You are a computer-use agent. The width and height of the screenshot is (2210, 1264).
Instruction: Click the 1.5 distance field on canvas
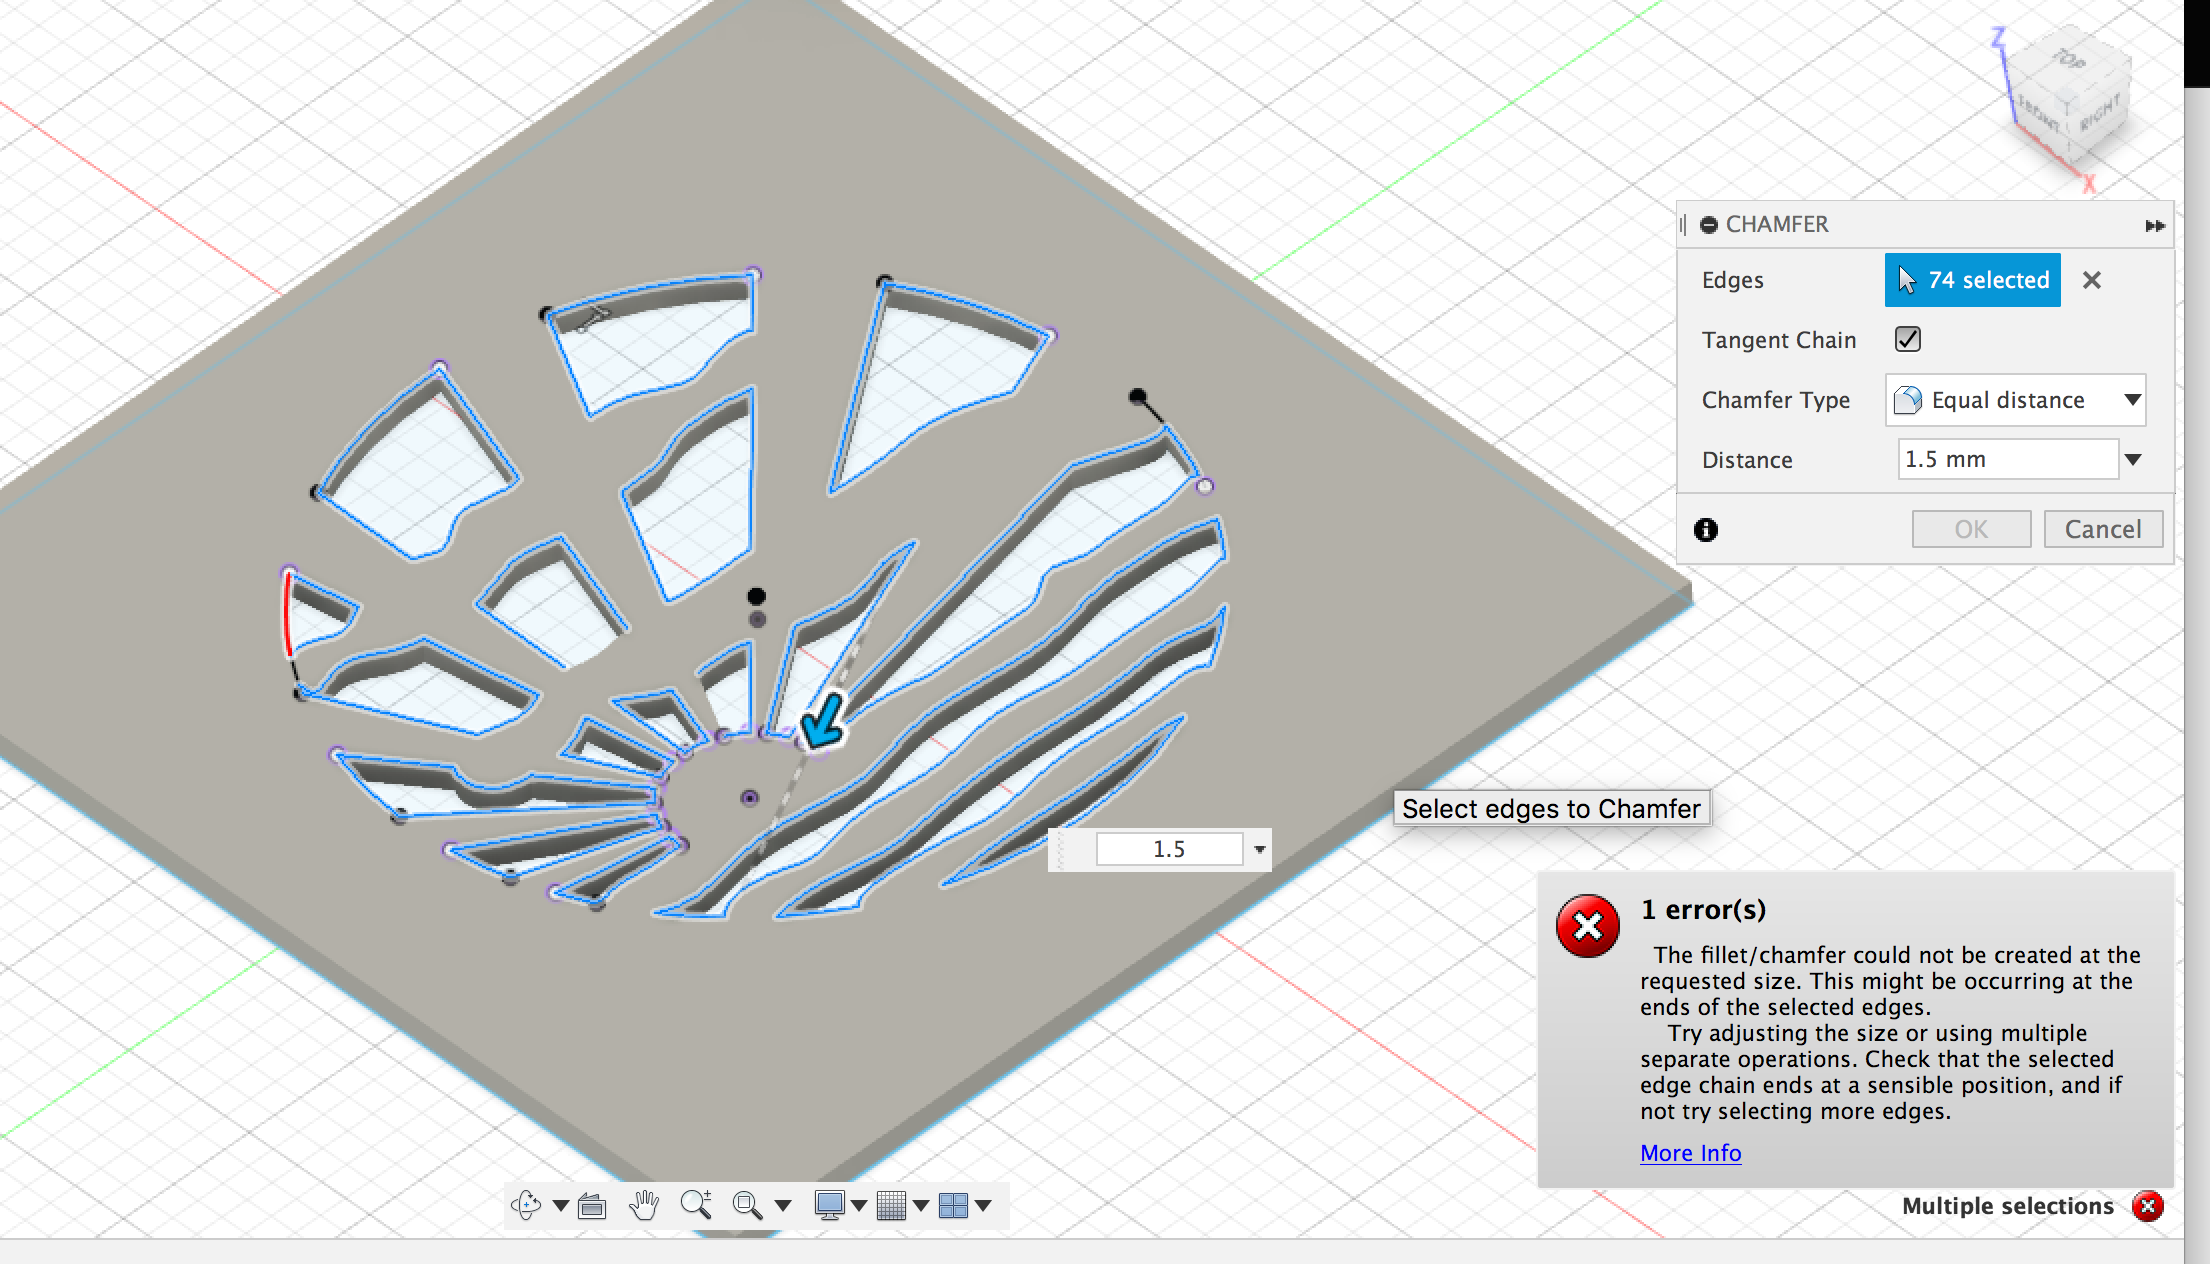(x=1168, y=848)
